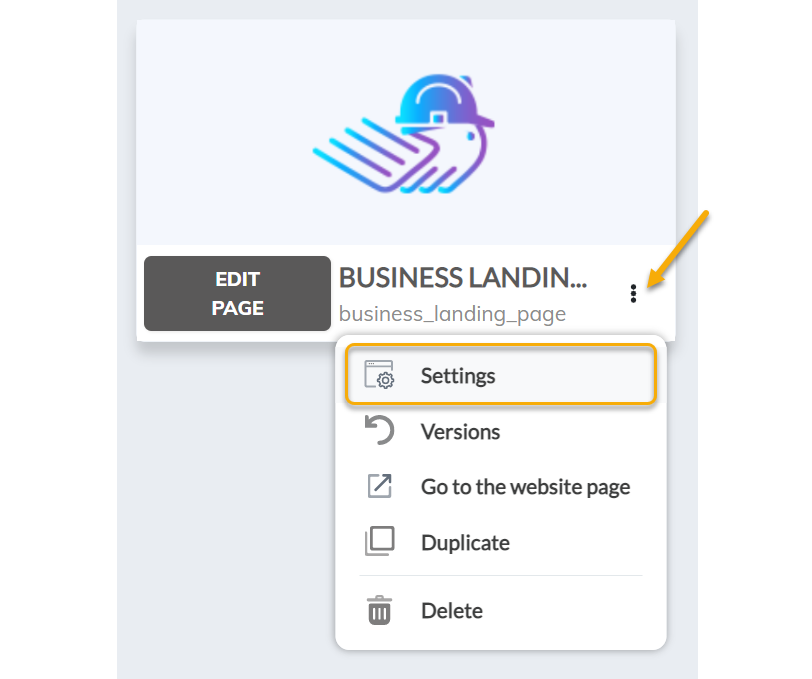812x679 pixels.
Task: Click the BUSINESS LANDIN... page title
Action: tap(463, 278)
